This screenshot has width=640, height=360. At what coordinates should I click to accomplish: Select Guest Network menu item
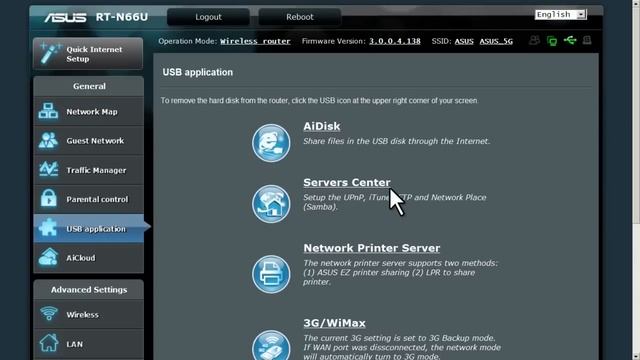click(89, 141)
